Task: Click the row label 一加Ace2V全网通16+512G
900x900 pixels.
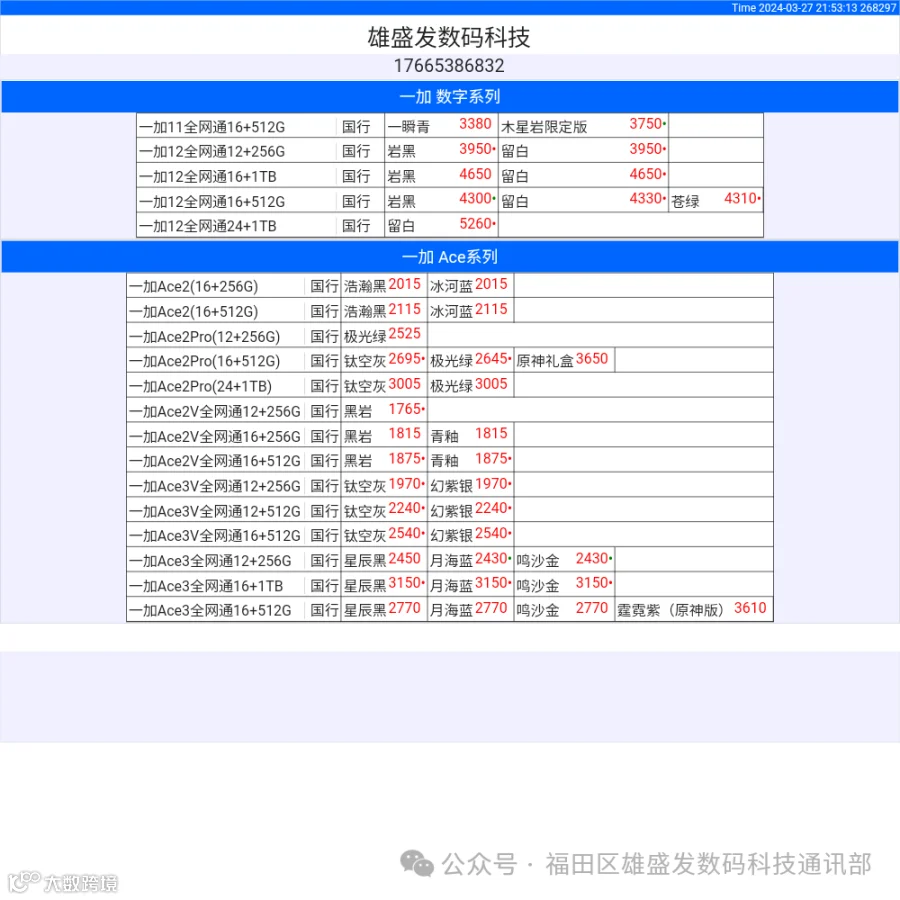Action: [x=215, y=461]
